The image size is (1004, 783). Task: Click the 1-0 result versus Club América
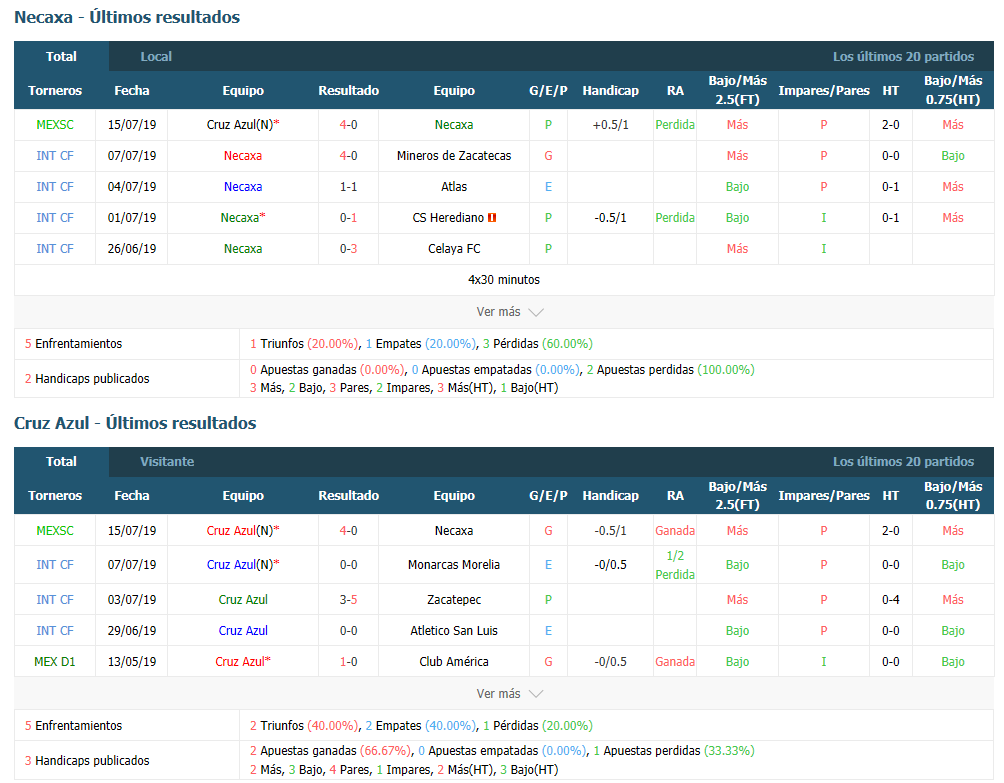(x=348, y=661)
